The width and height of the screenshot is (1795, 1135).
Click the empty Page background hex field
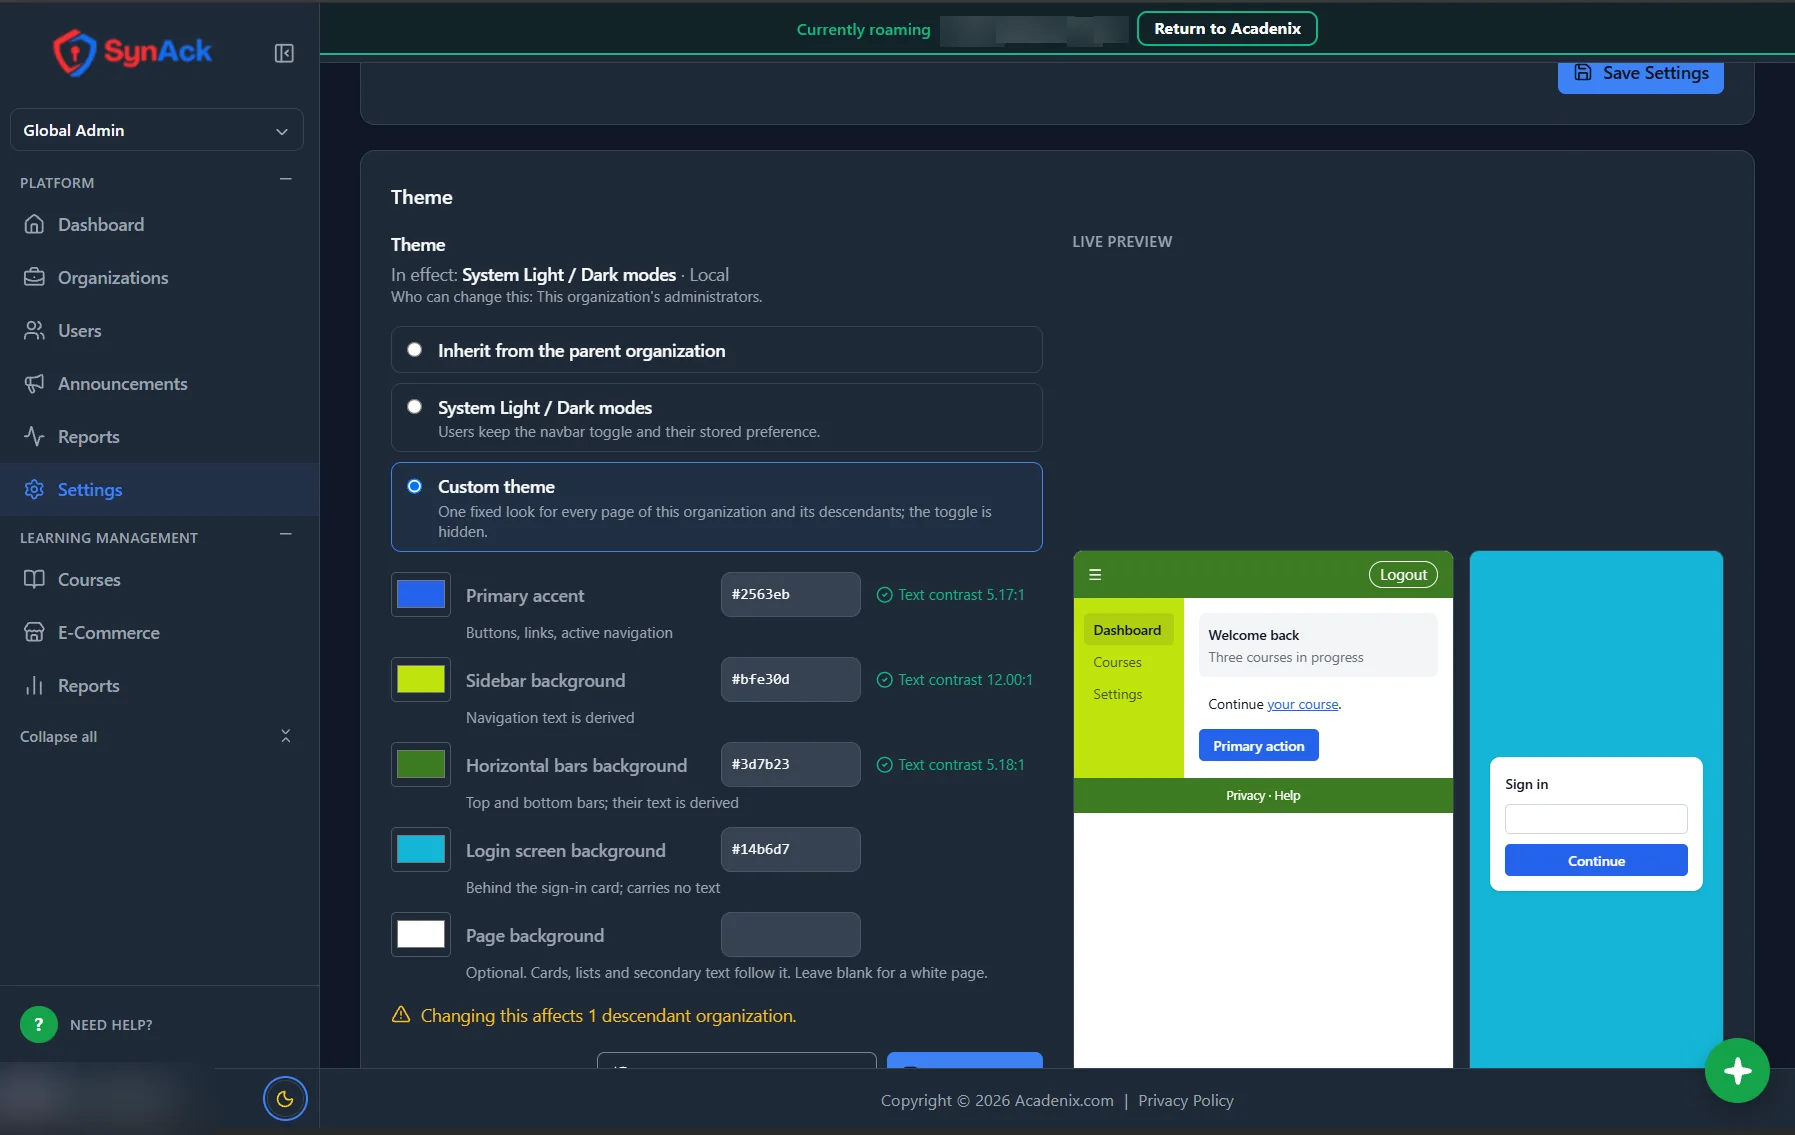pos(790,934)
